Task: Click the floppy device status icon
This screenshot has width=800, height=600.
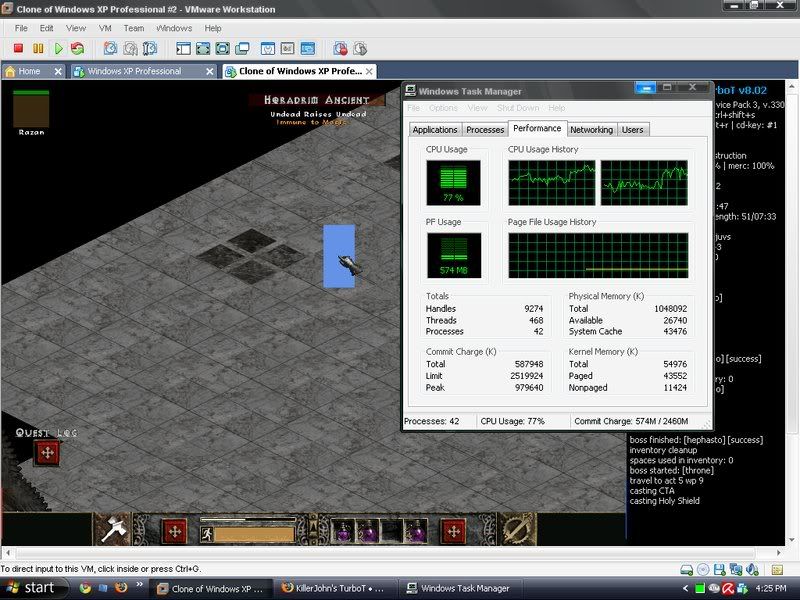Action: click(719, 569)
